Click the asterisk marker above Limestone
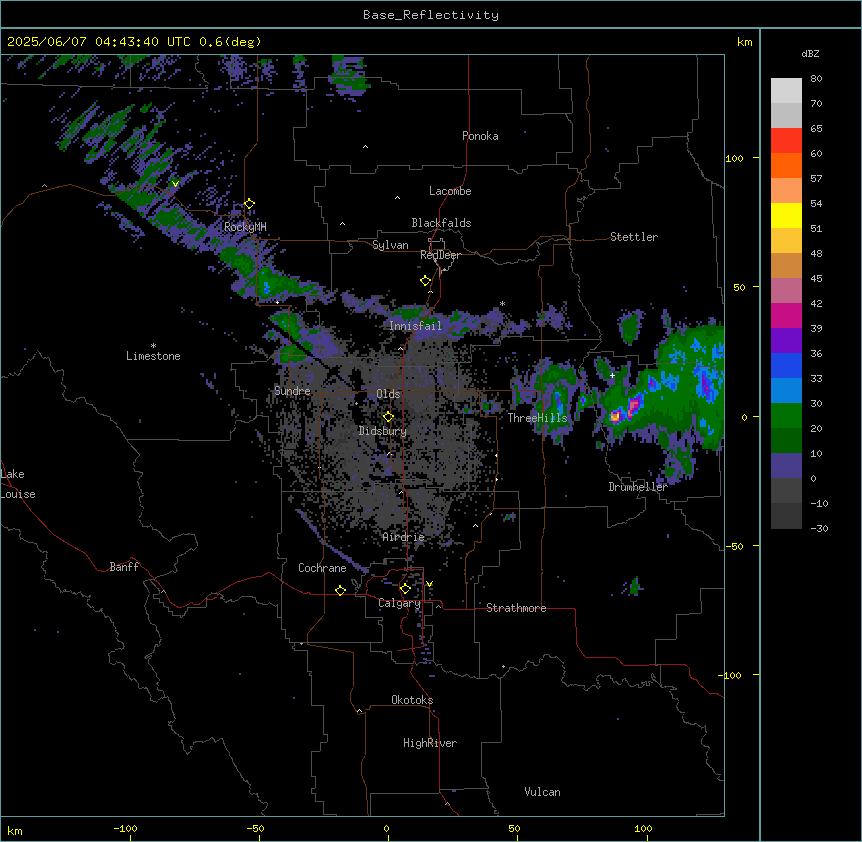The height and width of the screenshot is (842, 862). click(153, 346)
